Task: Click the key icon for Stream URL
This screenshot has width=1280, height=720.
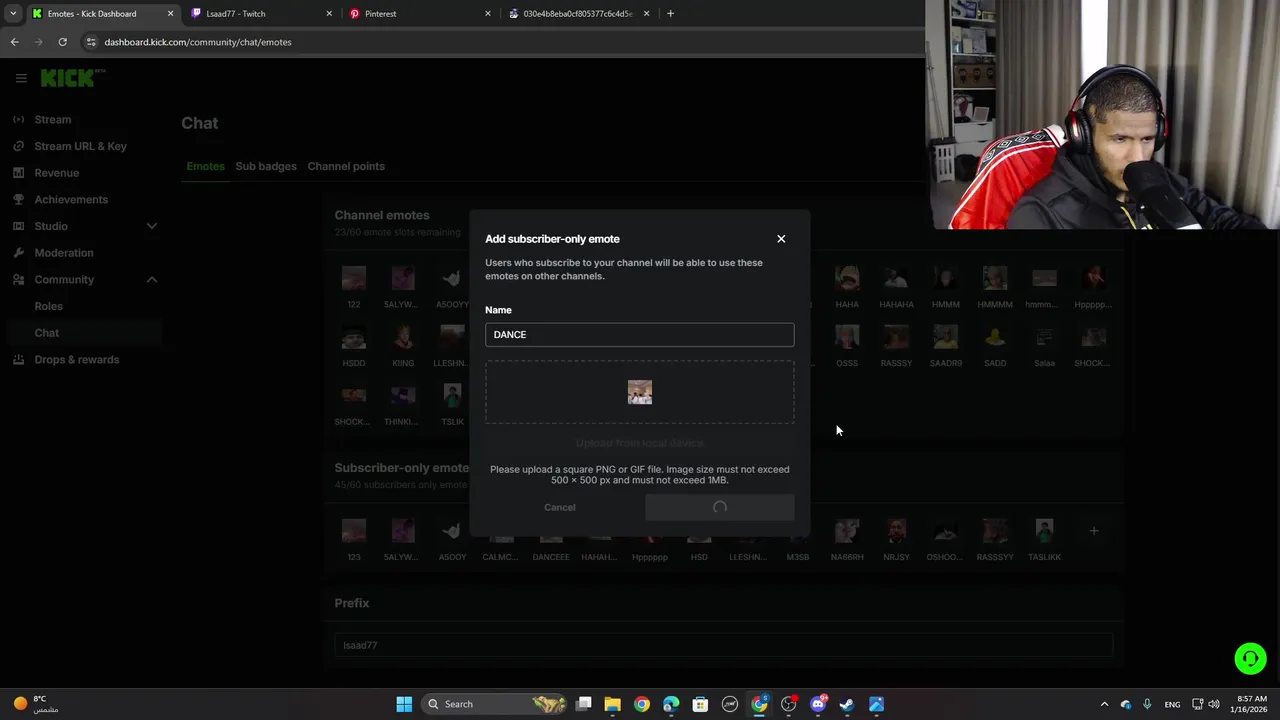Action: click(x=18, y=146)
